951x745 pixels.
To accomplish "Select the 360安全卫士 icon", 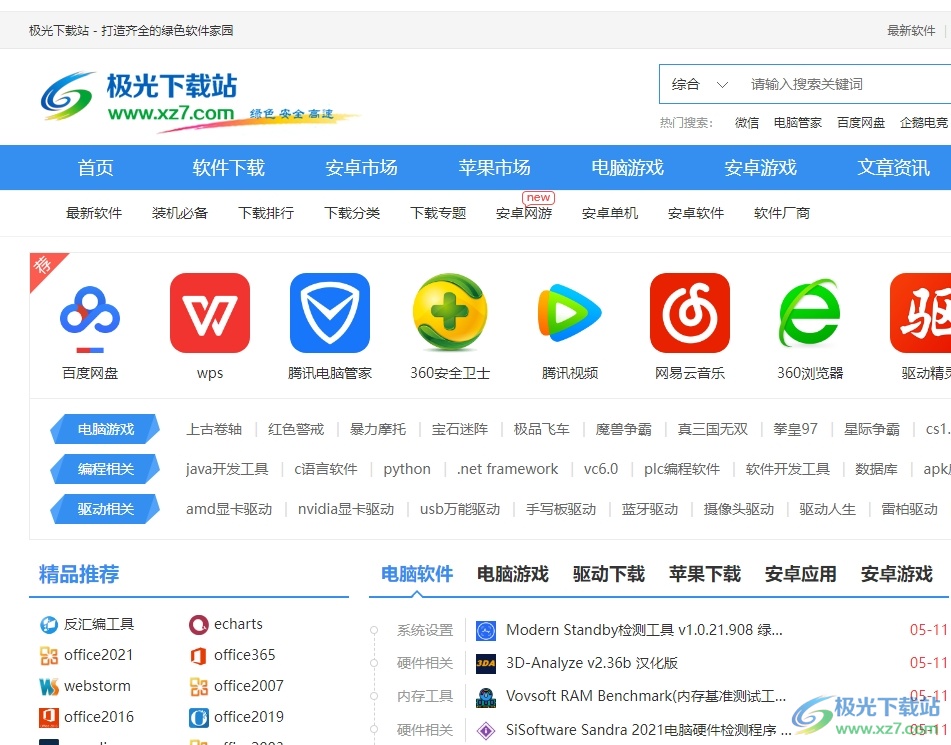I will [x=449, y=312].
